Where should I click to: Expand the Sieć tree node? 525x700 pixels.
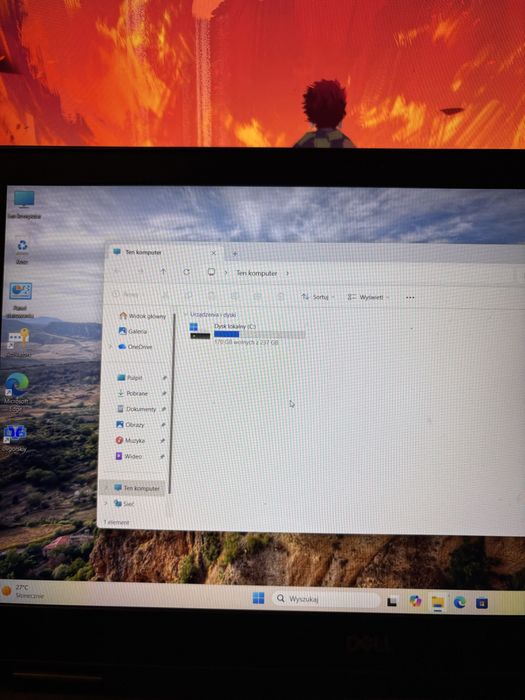106,503
